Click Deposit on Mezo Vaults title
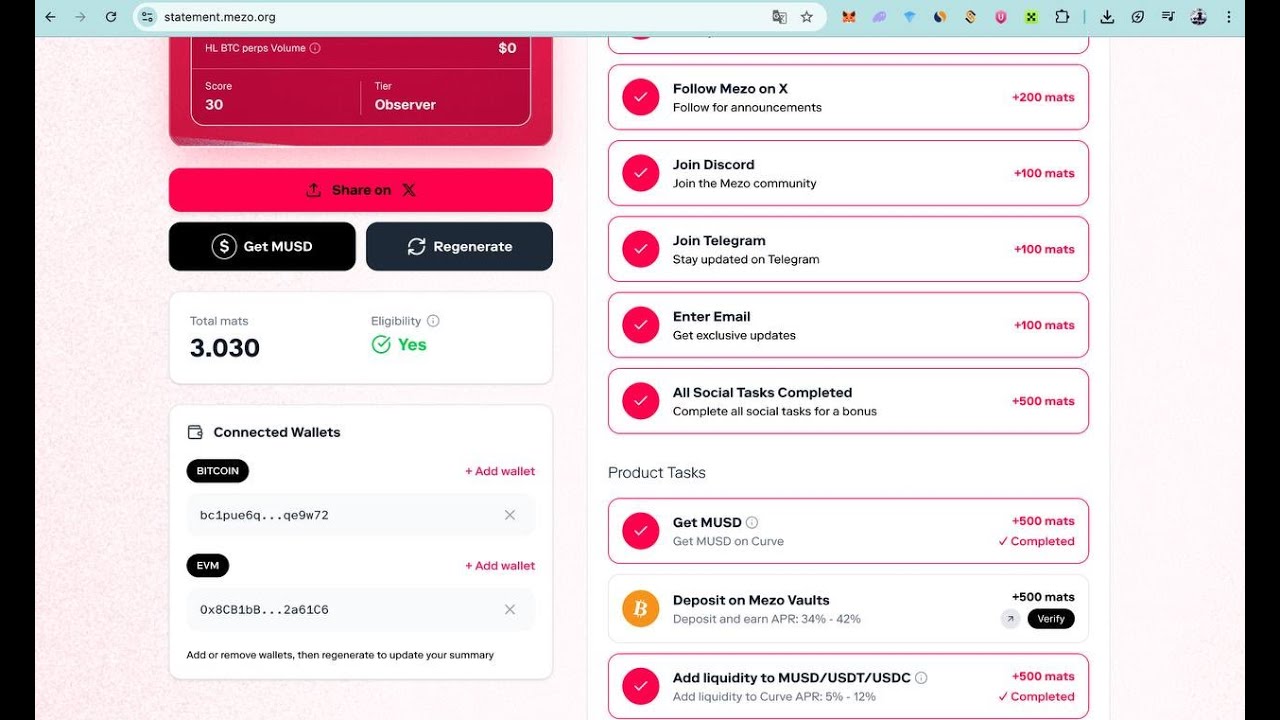Screen dimensions: 1280x720 (751, 600)
